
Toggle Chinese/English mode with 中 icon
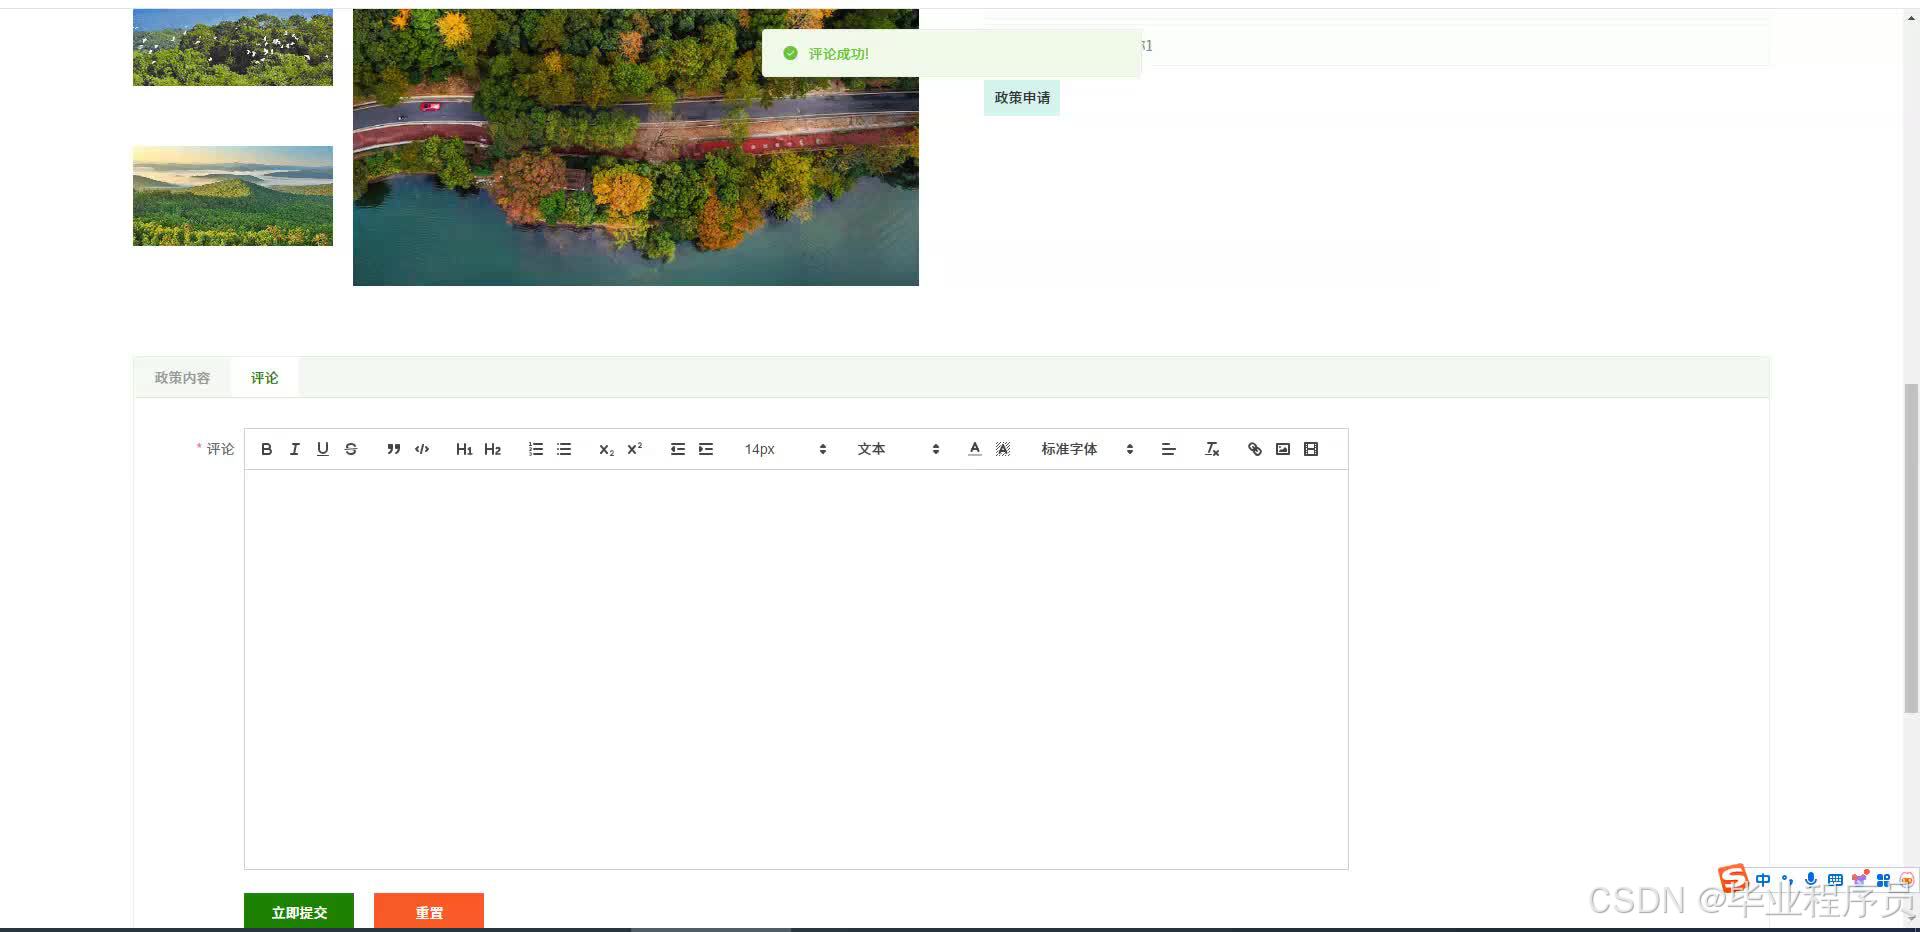point(1762,880)
